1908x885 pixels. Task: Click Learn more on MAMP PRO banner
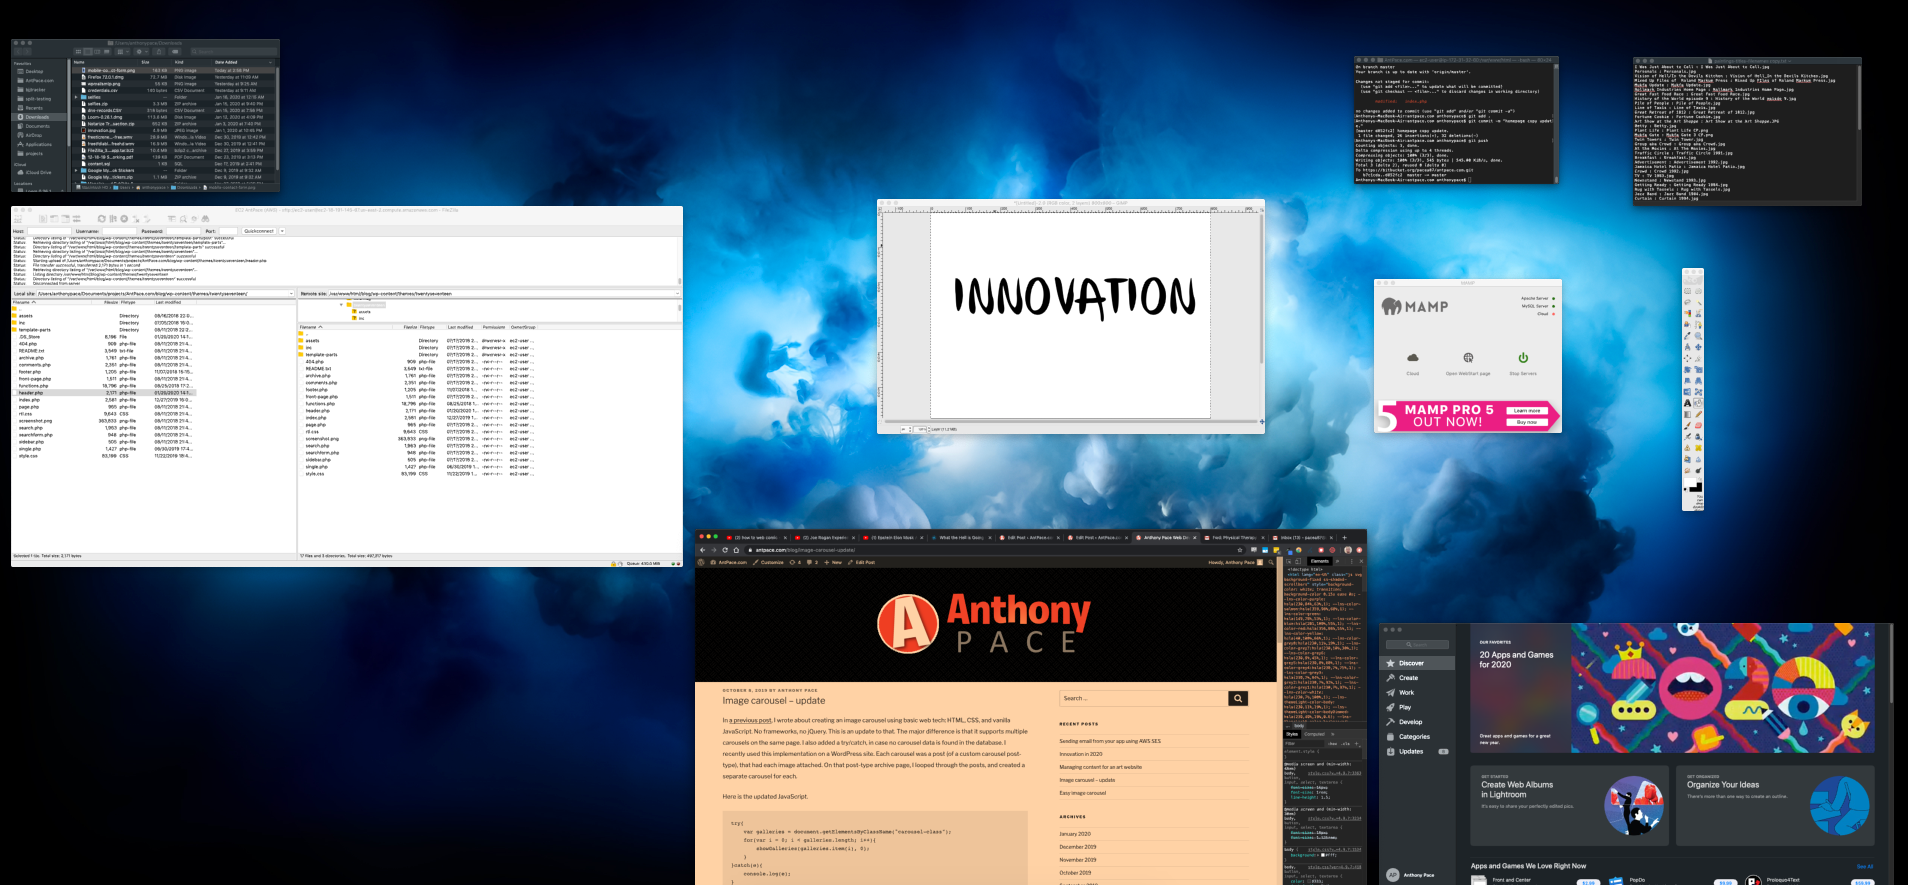tap(1527, 411)
